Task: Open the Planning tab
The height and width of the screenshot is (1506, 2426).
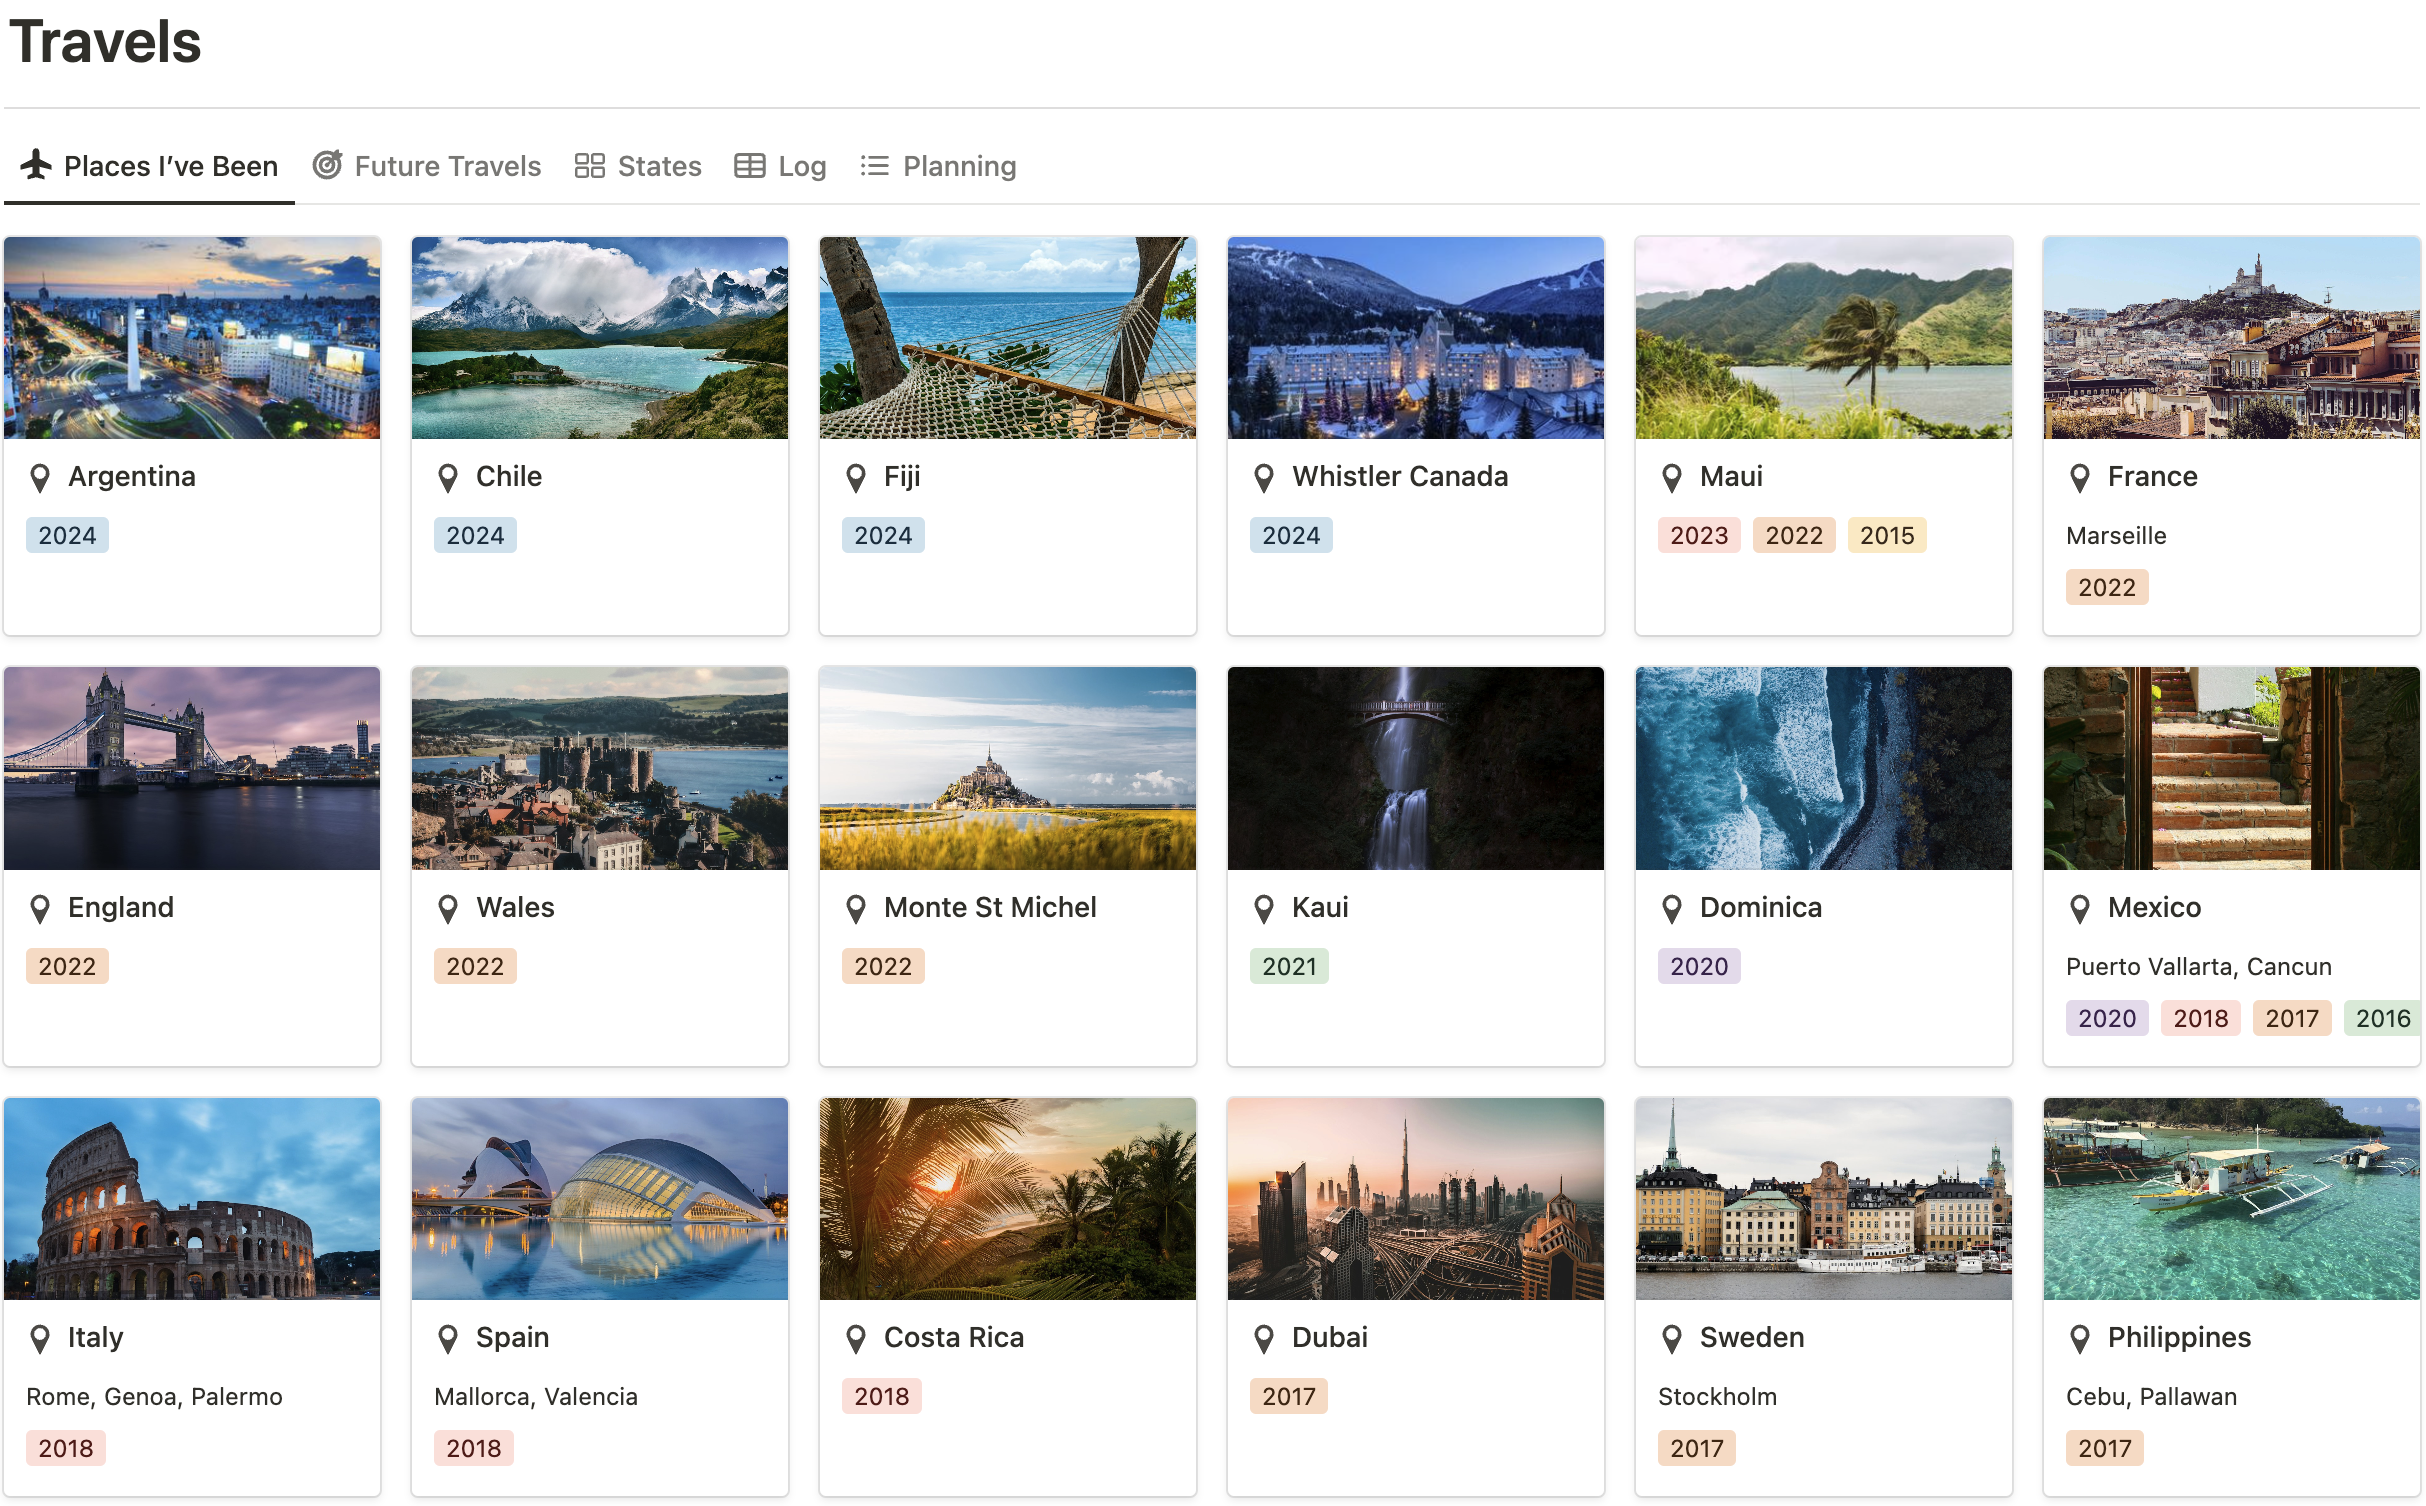Action: click(x=958, y=166)
